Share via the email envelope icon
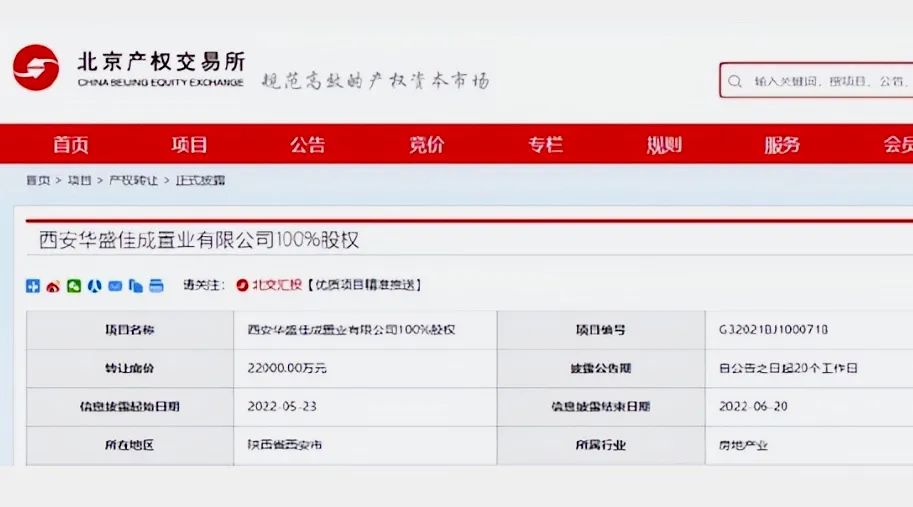The image size is (913, 507). (115, 286)
